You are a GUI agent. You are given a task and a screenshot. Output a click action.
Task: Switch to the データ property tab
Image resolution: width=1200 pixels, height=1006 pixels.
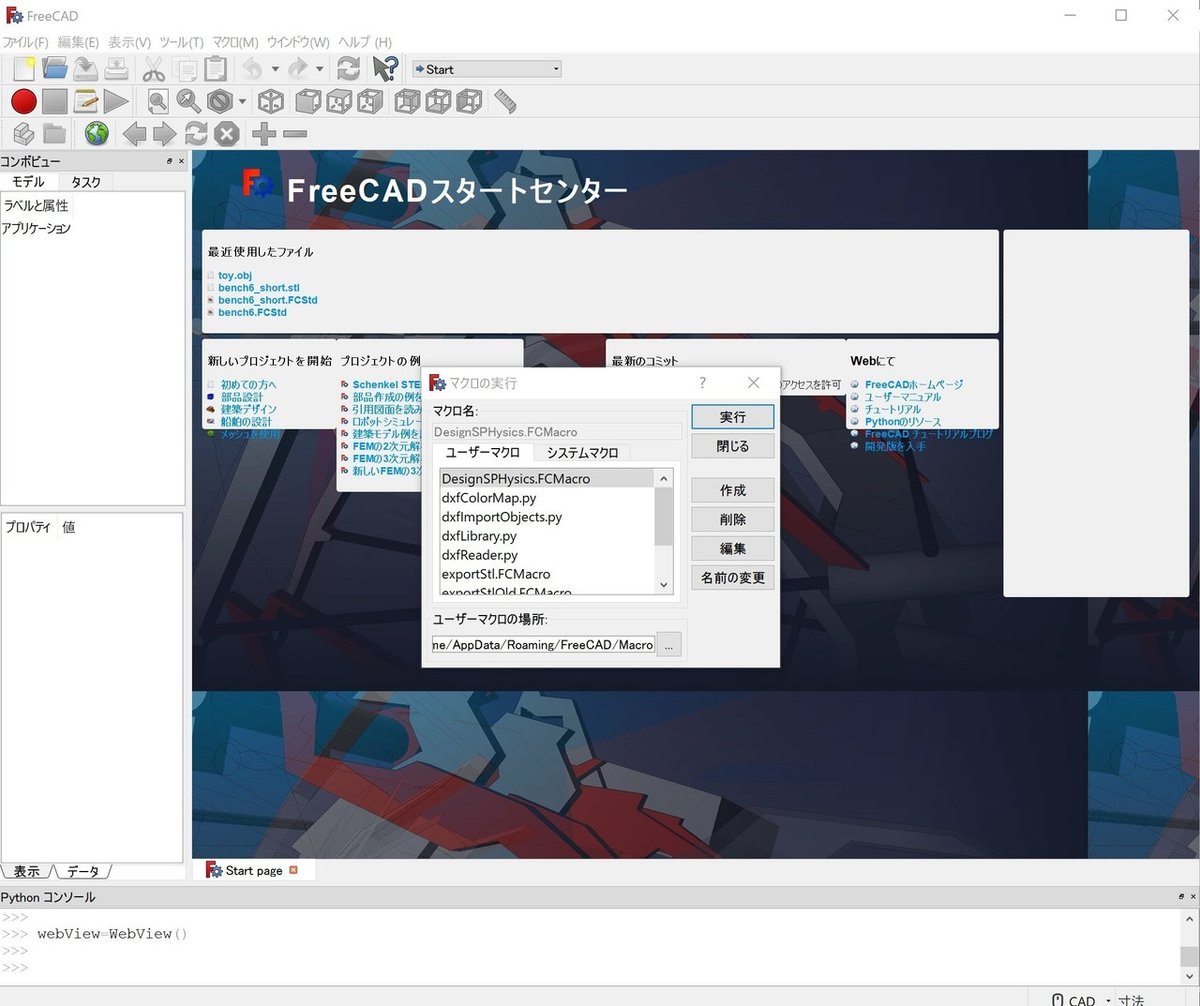coord(83,871)
